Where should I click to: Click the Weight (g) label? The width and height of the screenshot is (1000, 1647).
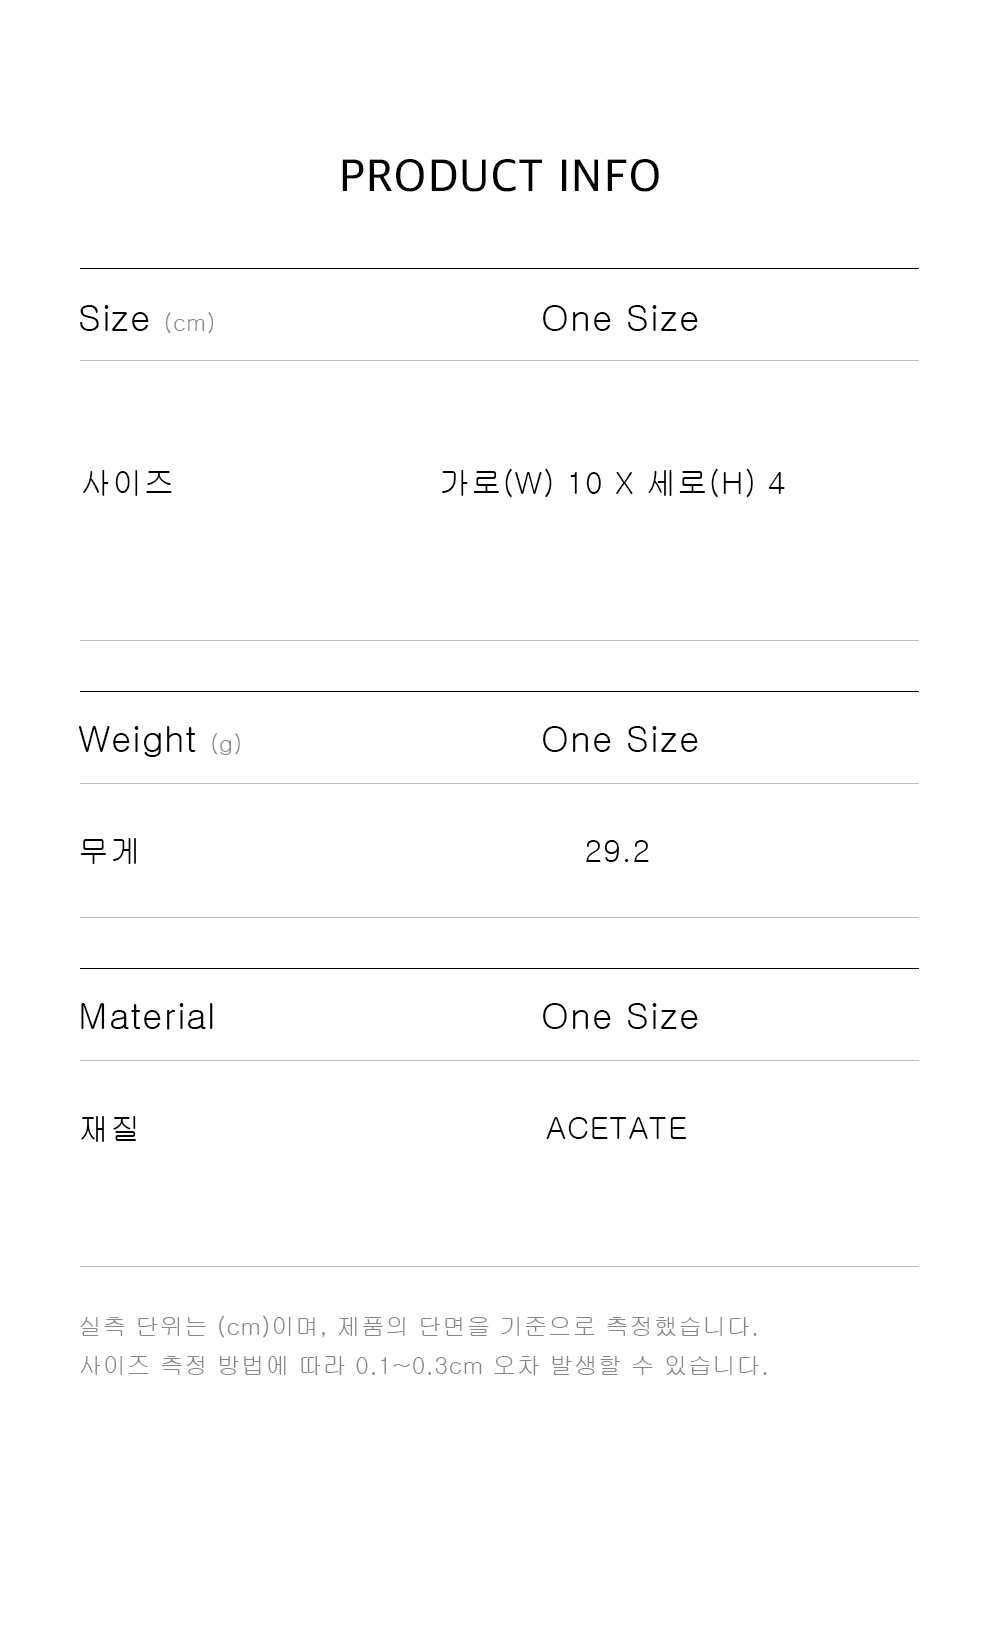click(160, 740)
